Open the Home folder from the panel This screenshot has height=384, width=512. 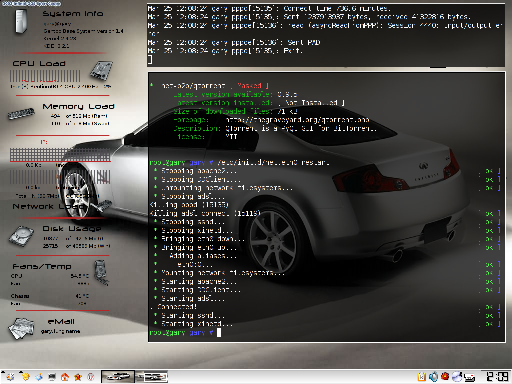(x=65, y=377)
